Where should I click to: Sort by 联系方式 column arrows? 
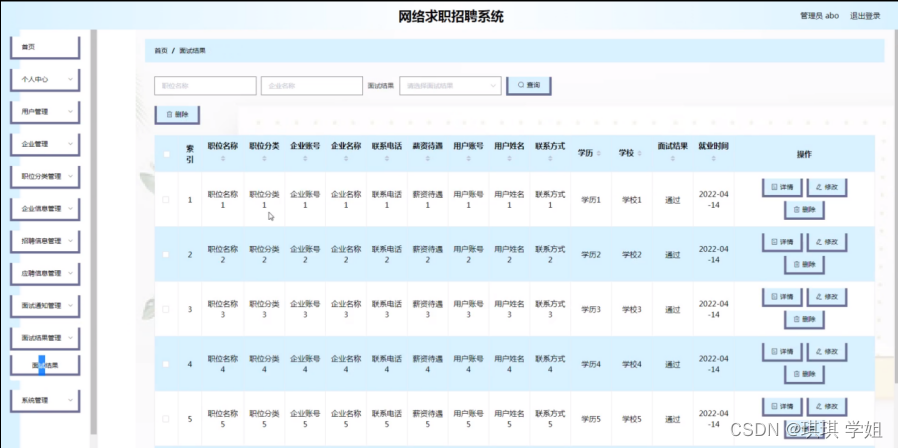550,159
